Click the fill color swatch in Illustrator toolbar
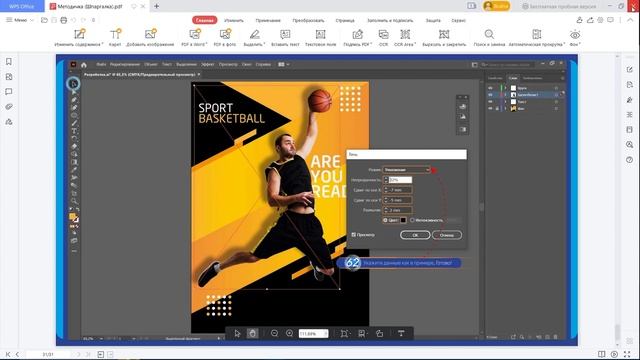Image resolution: width=640 pixels, height=360 pixels. (x=72, y=216)
